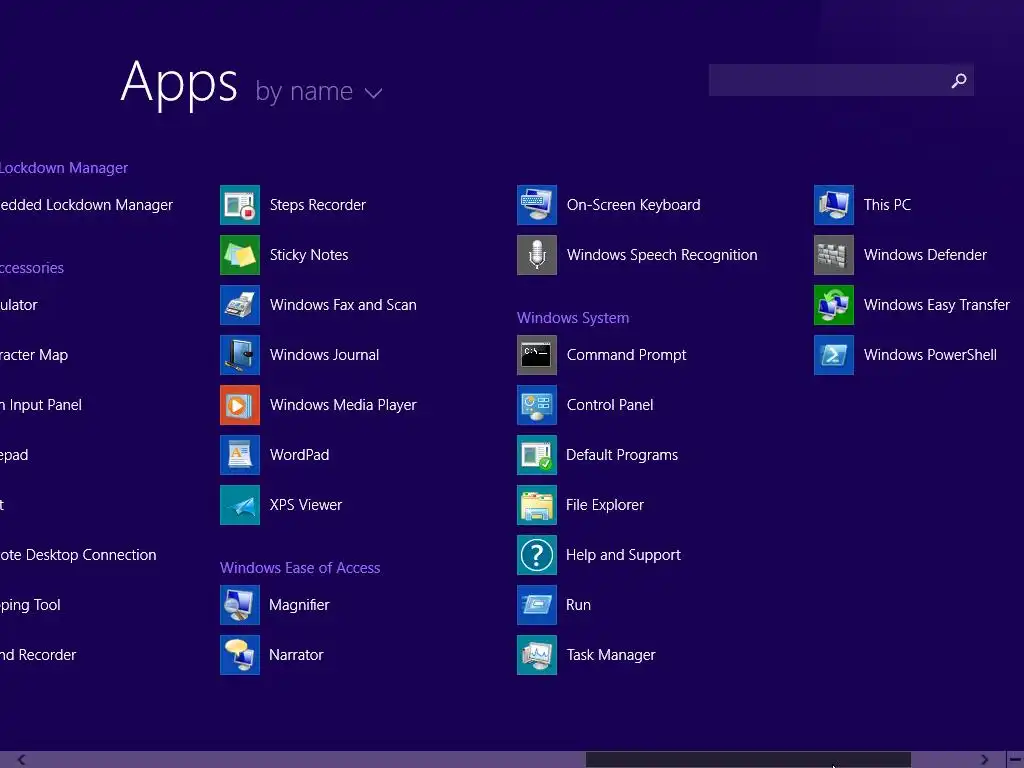
Task: Click the 'Windows Speech Recognition' label
Action: [x=662, y=255]
